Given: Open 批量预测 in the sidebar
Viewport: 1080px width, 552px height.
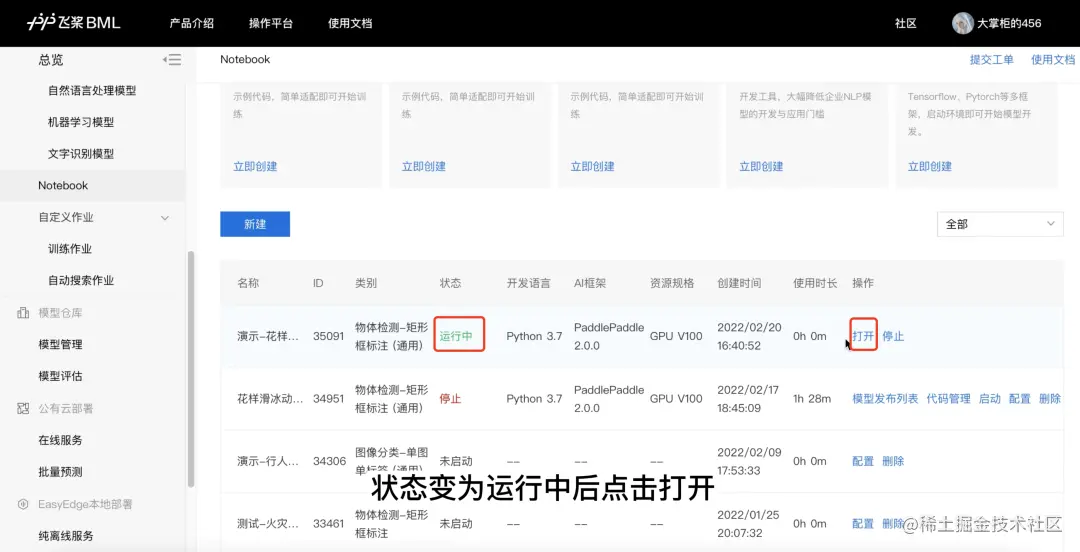Looking at the screenshot, I should click(x=60, y=472).
